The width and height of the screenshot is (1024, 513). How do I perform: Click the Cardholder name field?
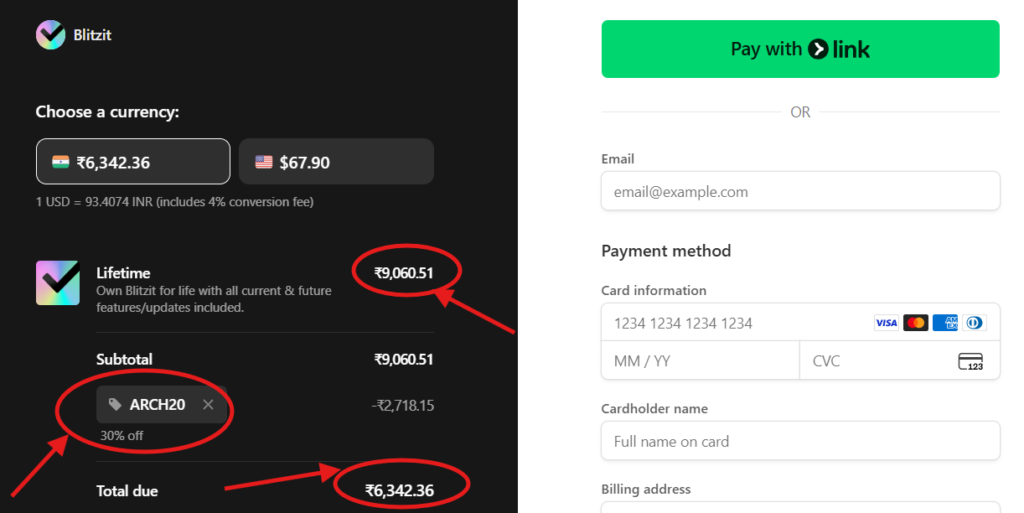pos(800,441)
